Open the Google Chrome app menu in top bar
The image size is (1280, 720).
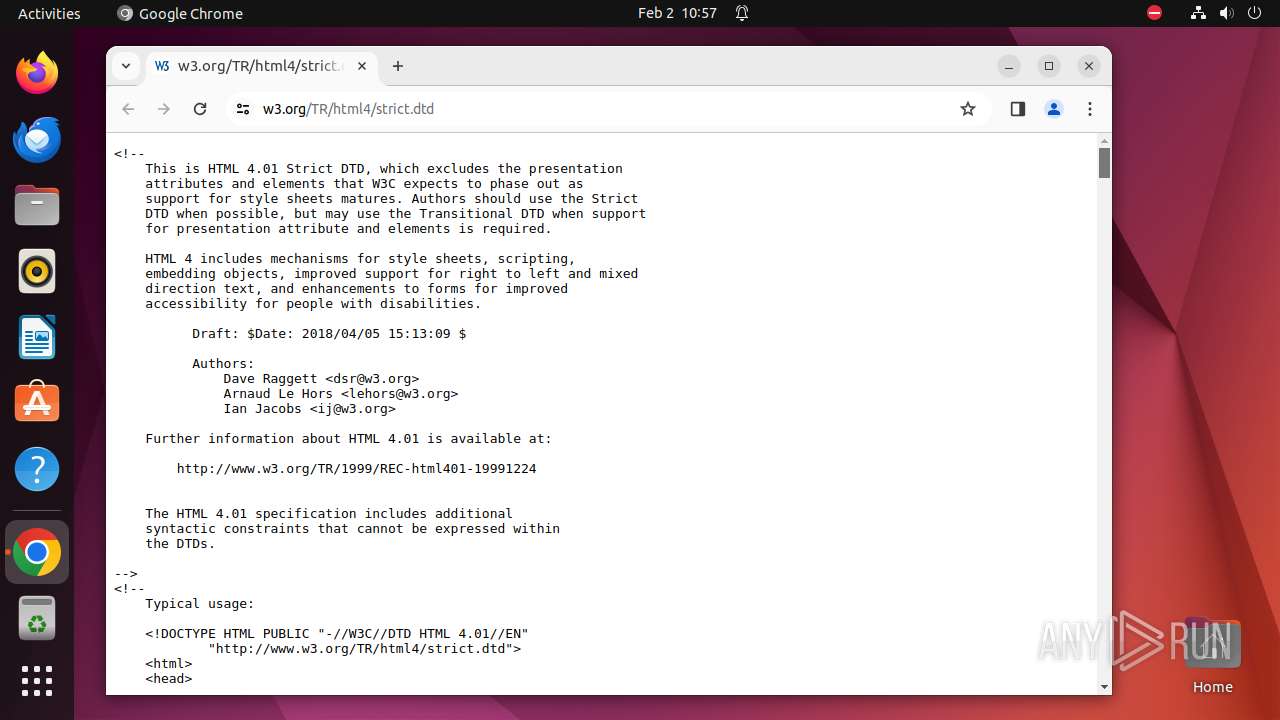tap(180, 13)
